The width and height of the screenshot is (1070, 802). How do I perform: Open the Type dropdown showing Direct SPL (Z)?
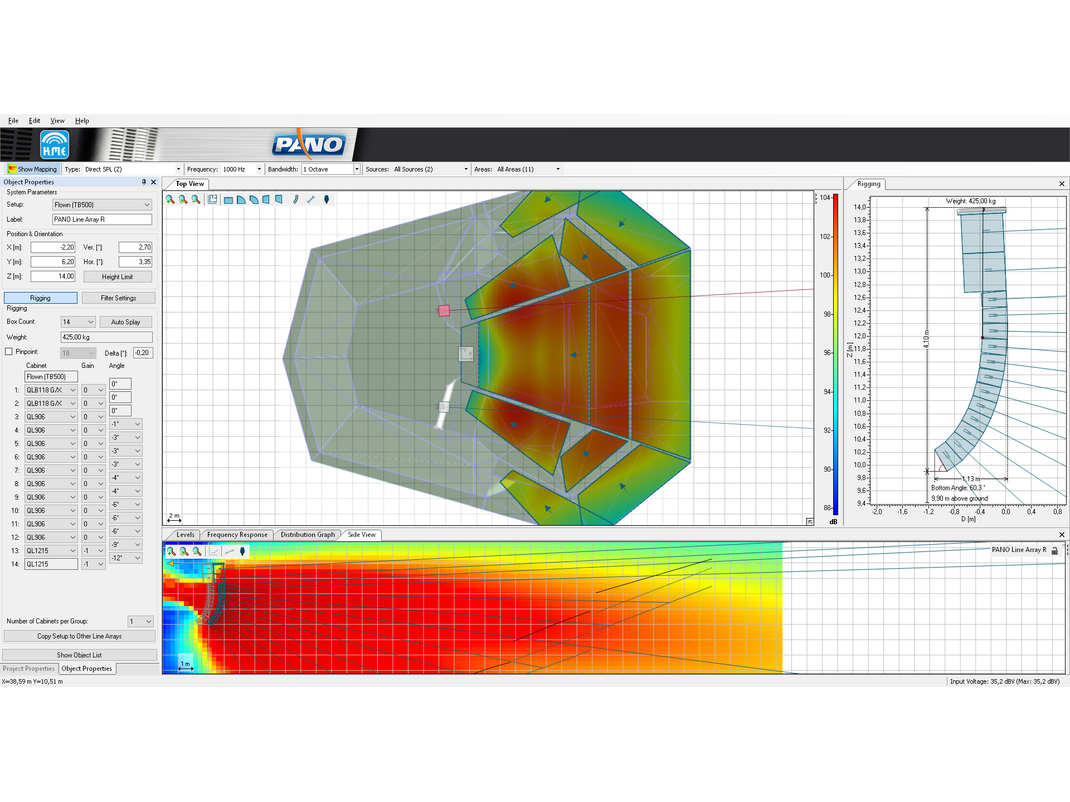(x=132, y=169)
